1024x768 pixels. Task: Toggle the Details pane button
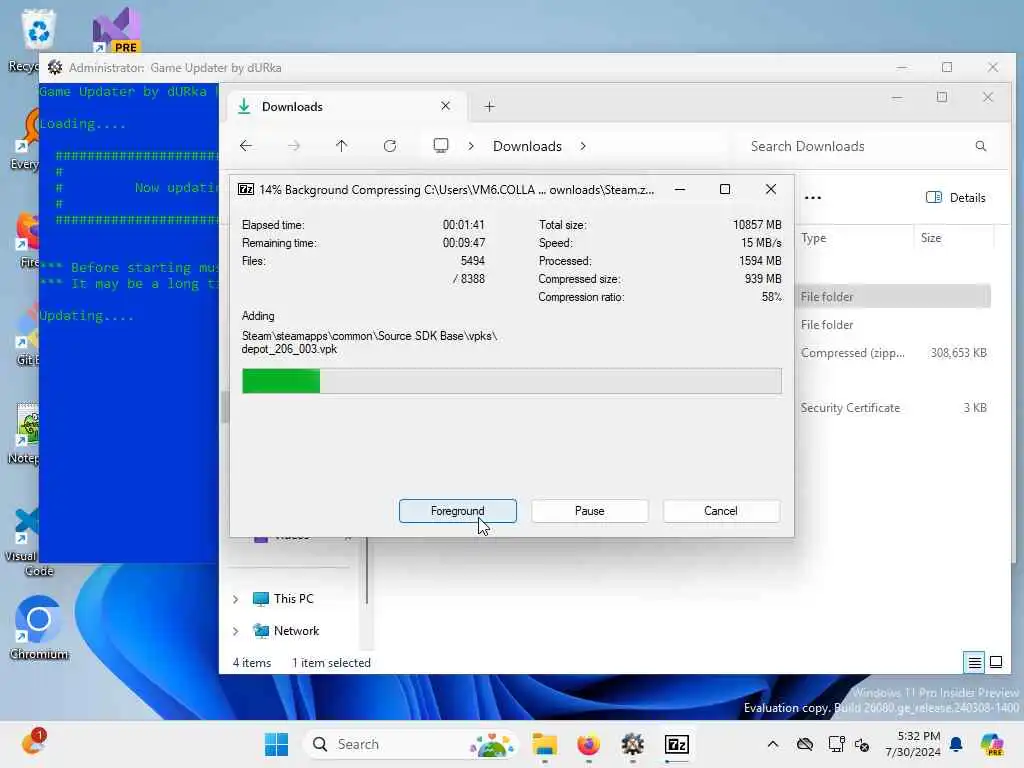point(955,197)
